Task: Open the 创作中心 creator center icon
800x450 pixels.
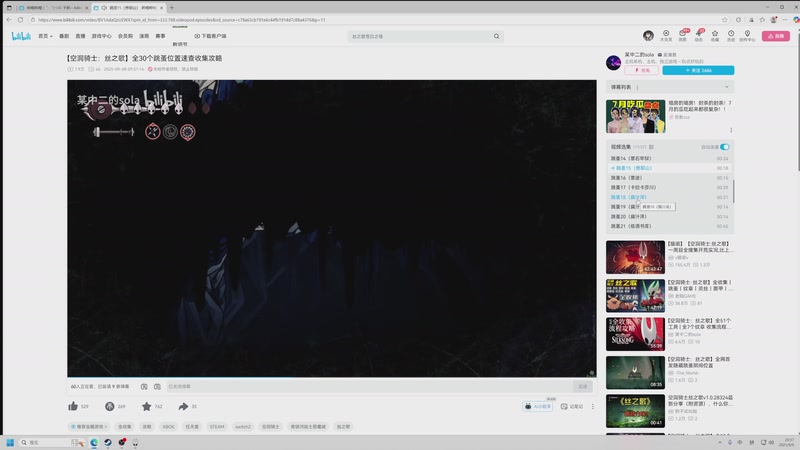Action: pos(747,35)
